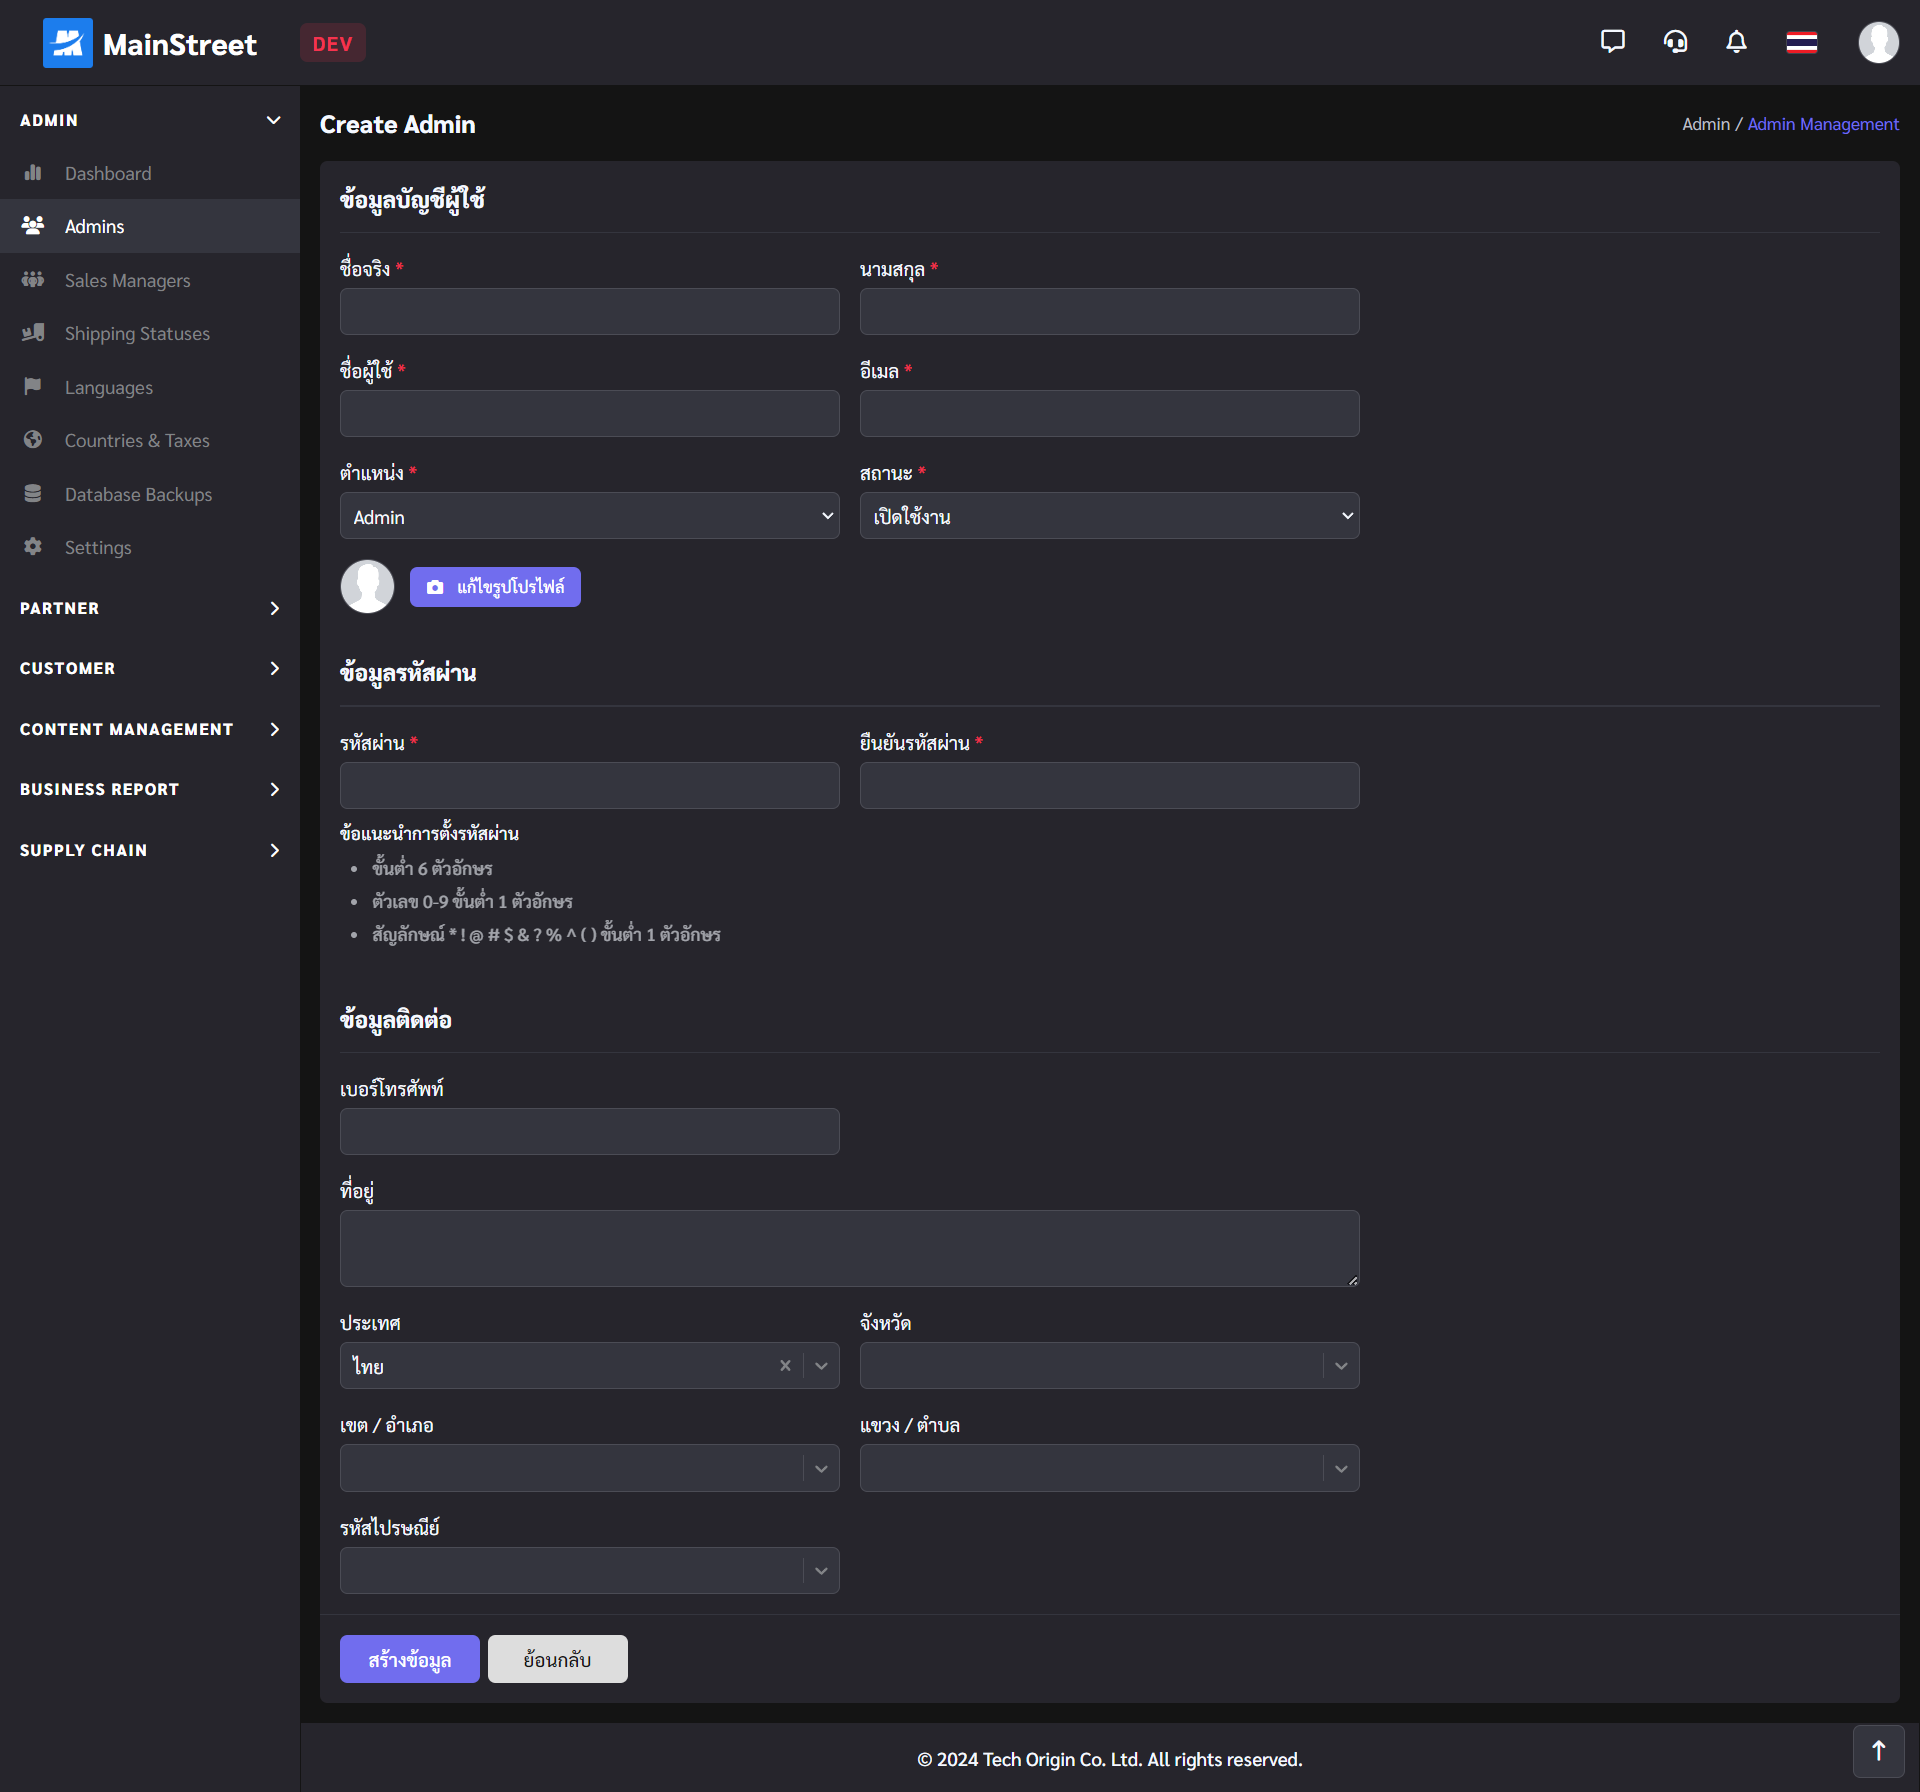The width and height of the screenshot is (1920, 1792).
Task: Open Countries & Taxes page
Action: pos(150,440)
